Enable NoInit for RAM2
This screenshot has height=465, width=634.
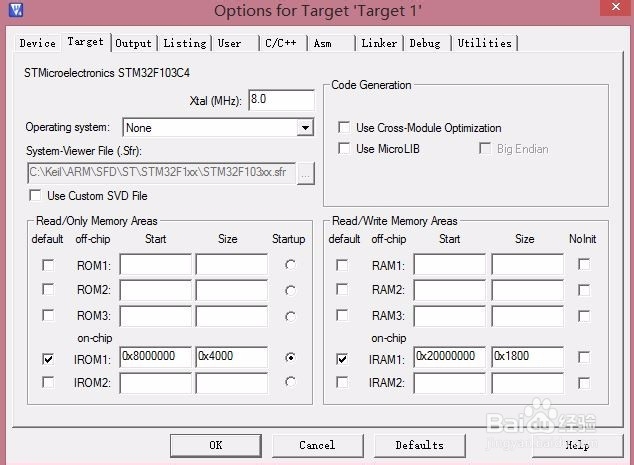[x=584, y=290]
